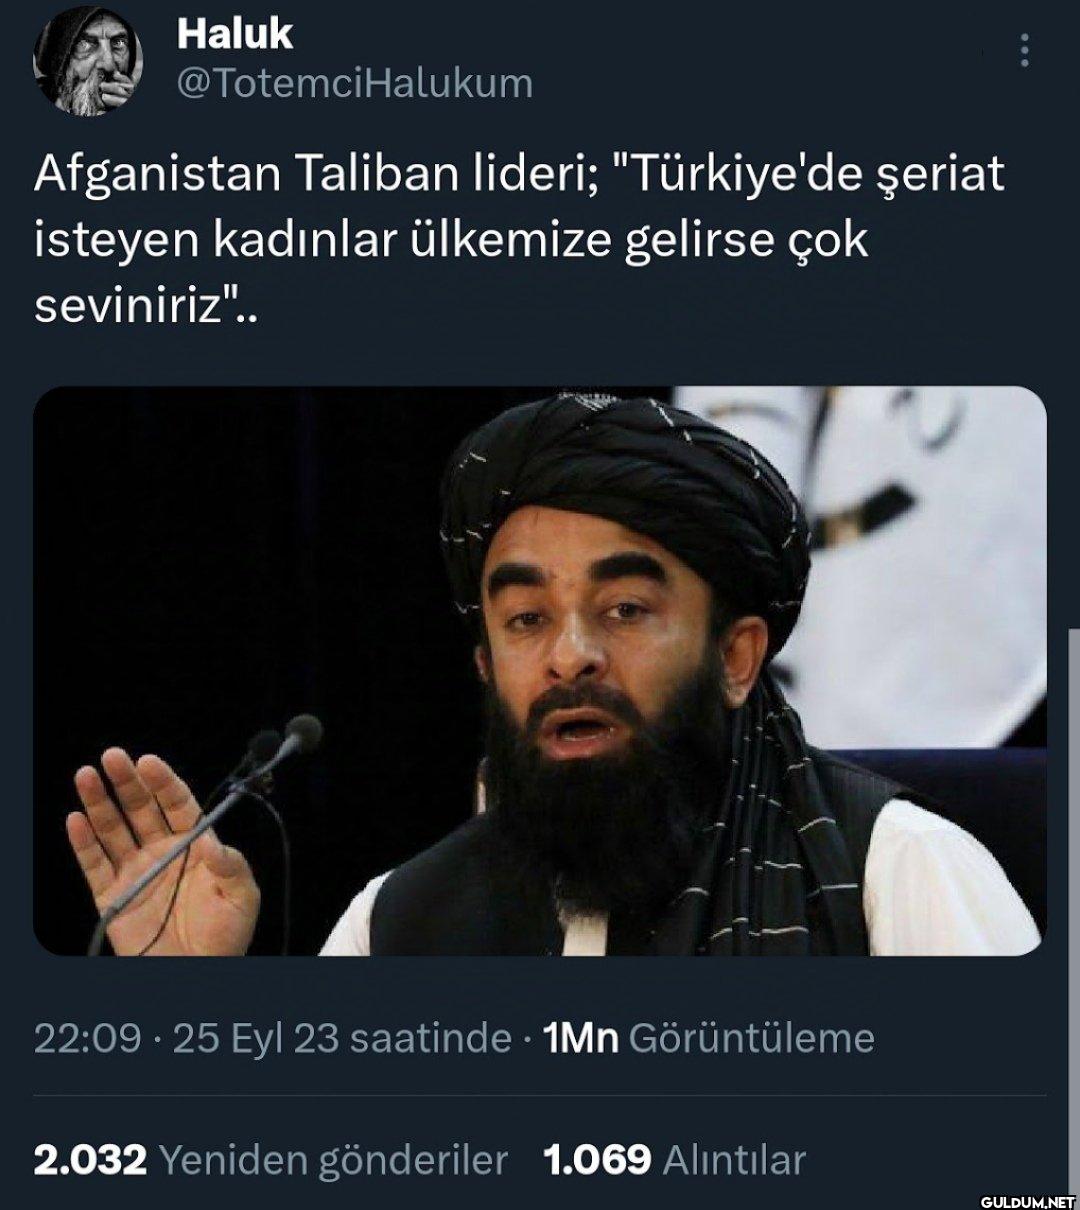Click the Alıntılar label text
Image resolution: width=1080 pixels, height=1210 pixels.
(x=735, y=1160)
